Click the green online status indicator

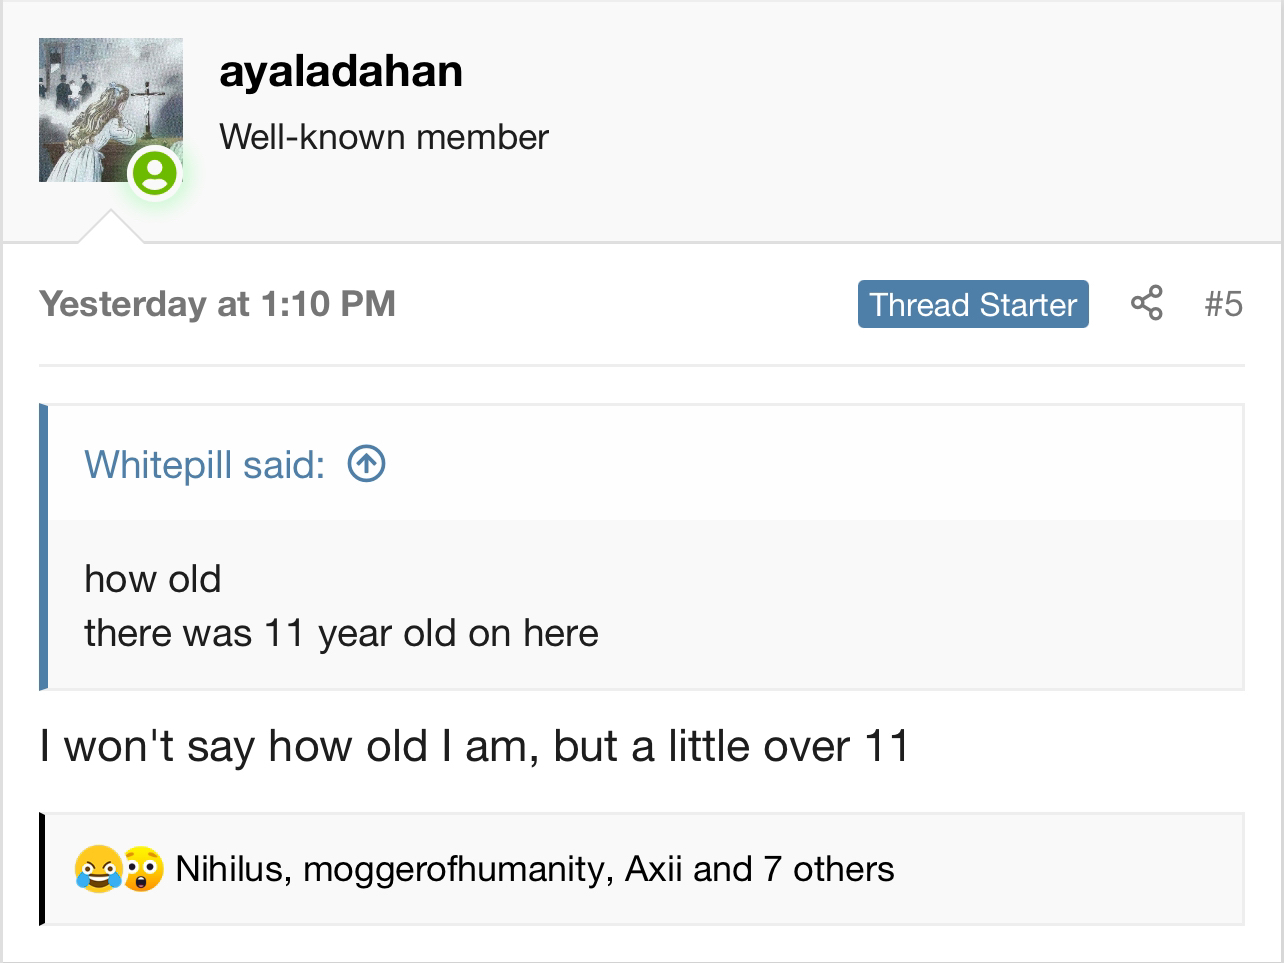[x=155, y=175]
